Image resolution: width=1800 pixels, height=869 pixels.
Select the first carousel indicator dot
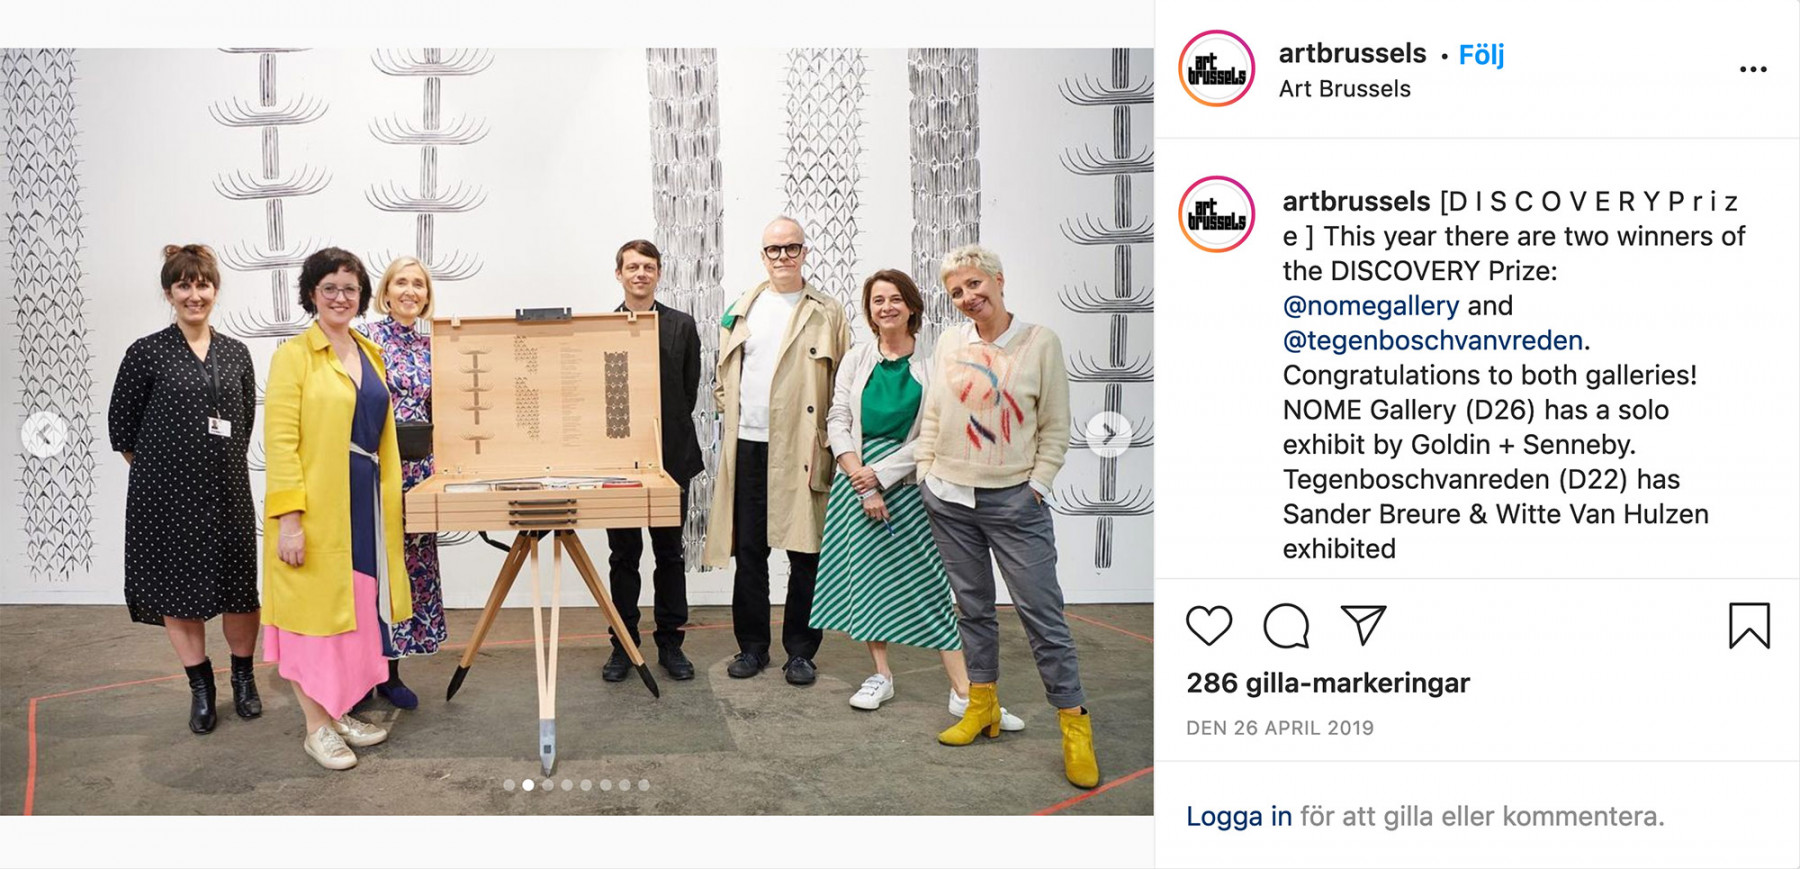point(509,785)
